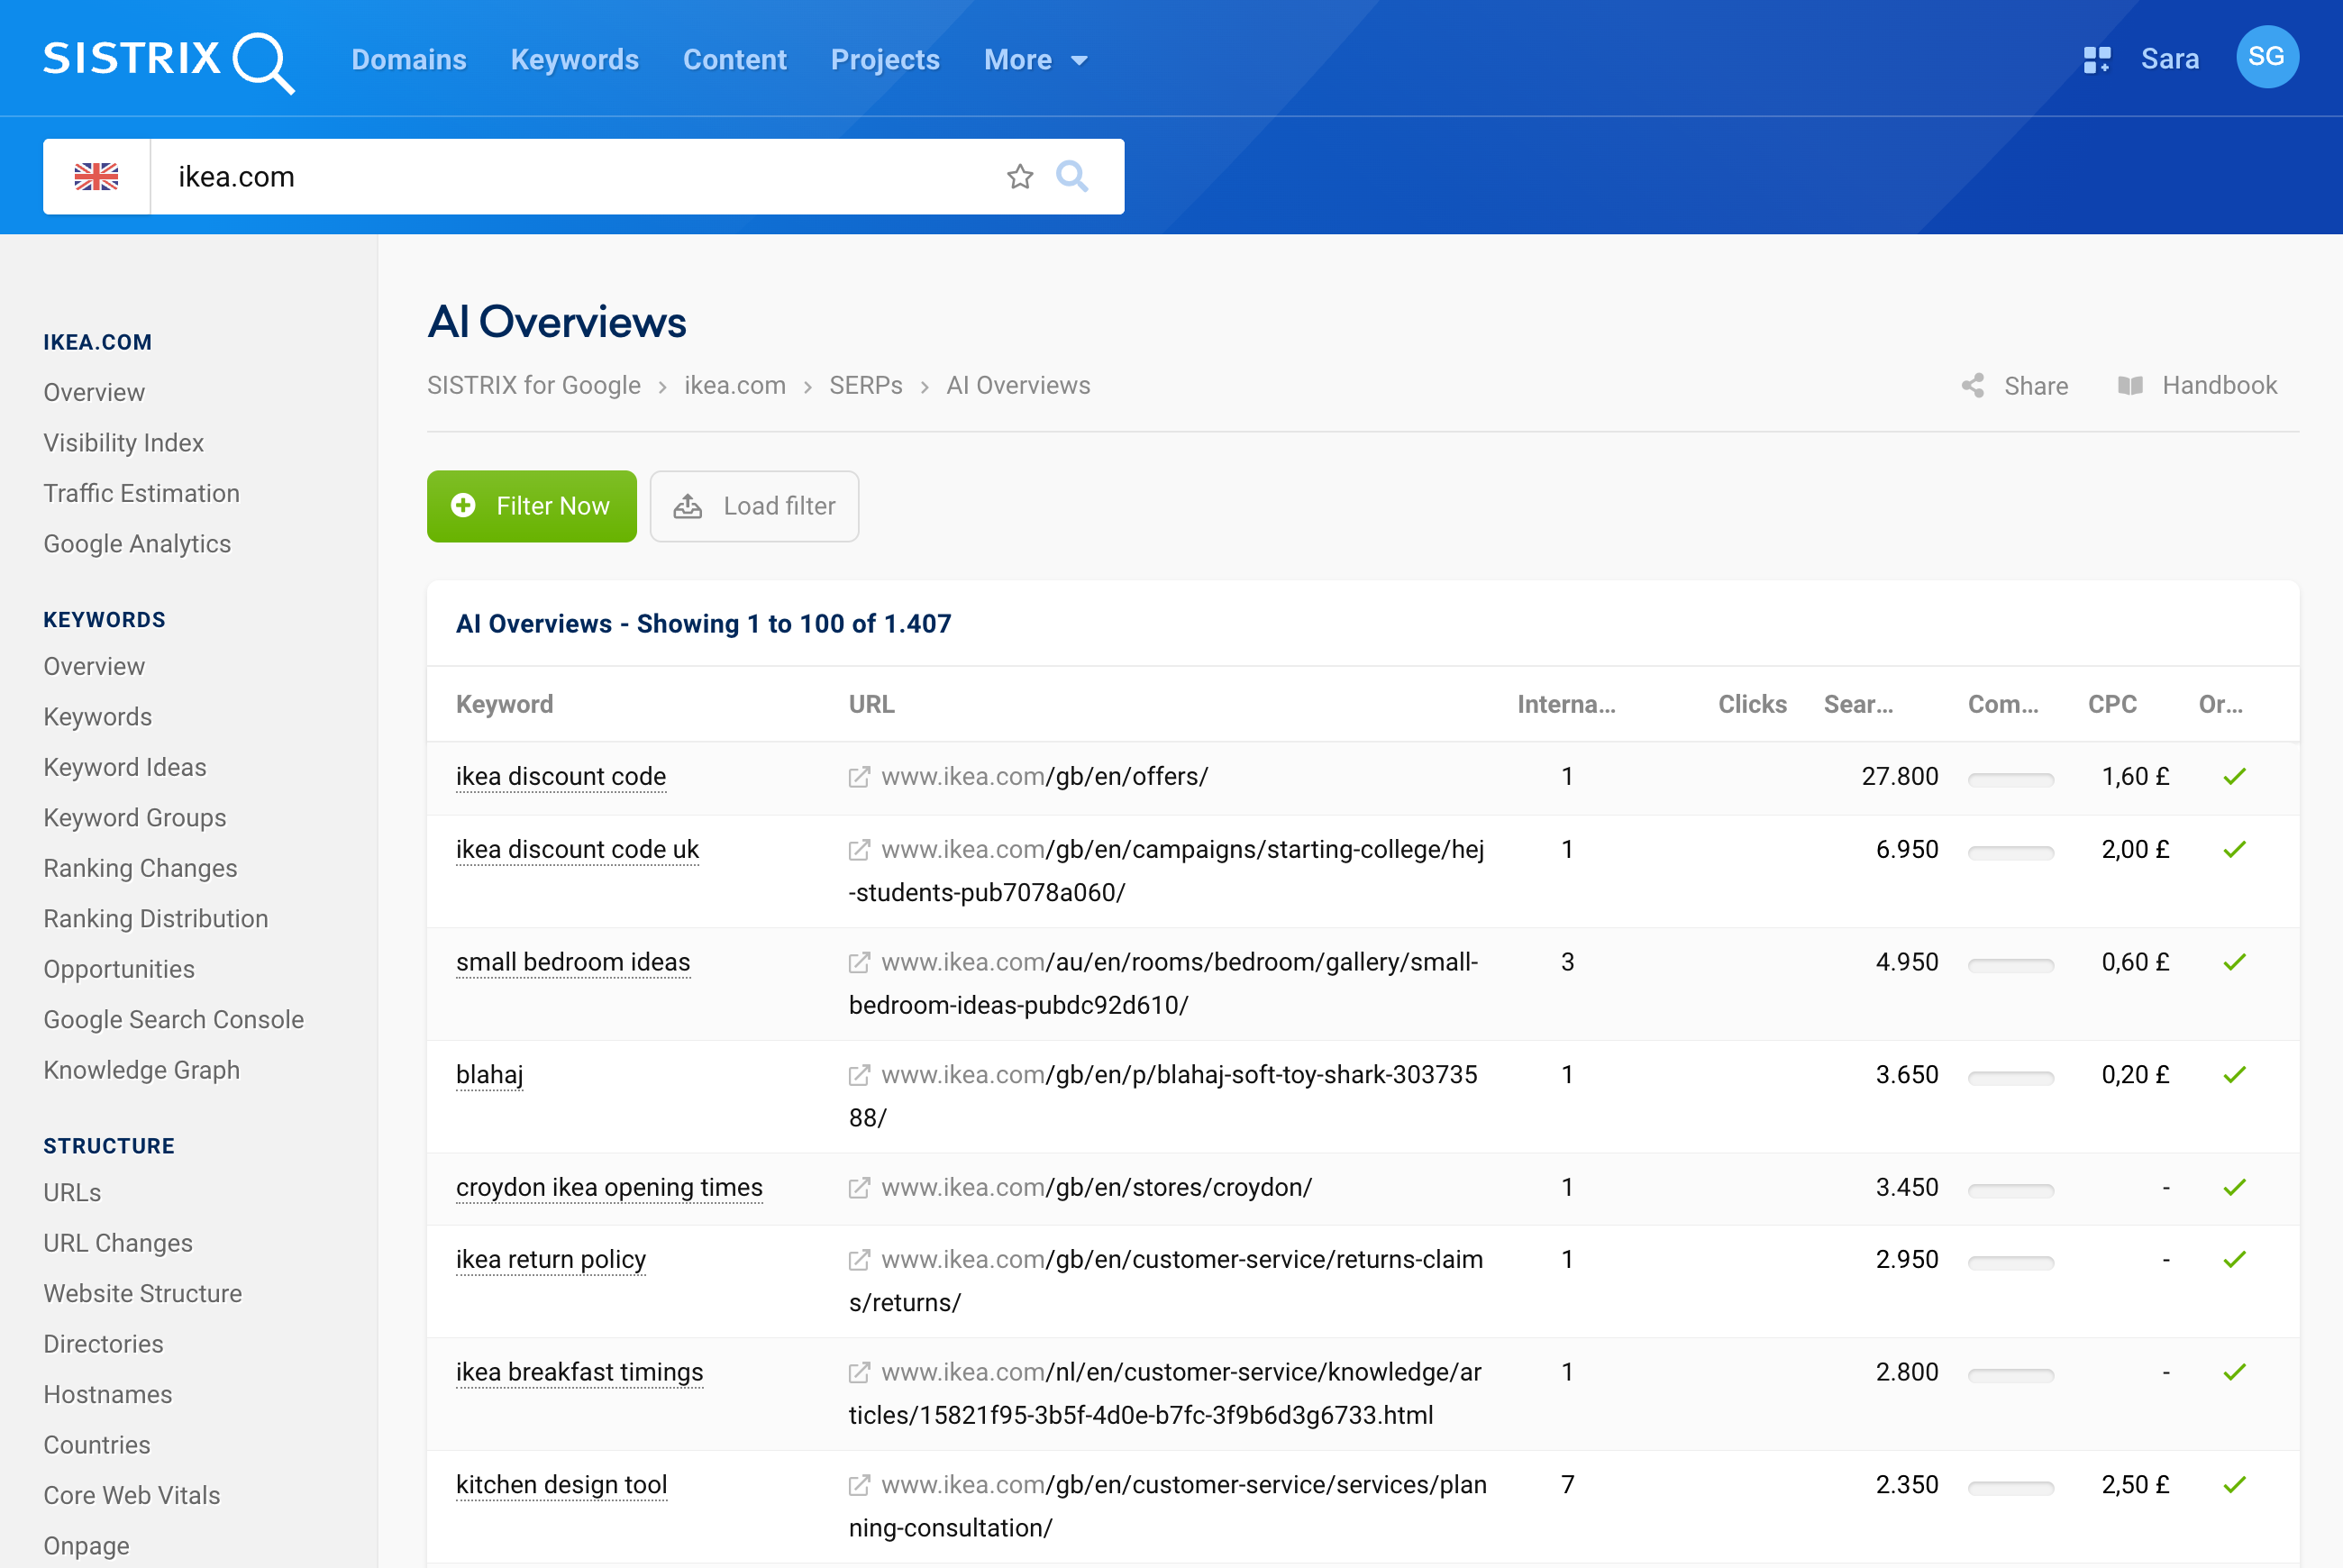Click the Share icon
2343x1568 pixels.
1972,386
